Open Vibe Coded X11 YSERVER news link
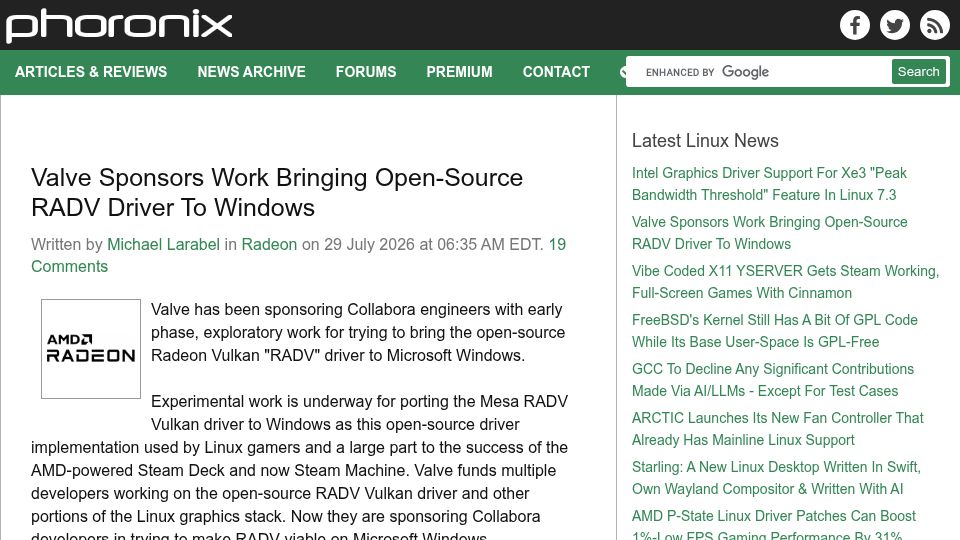The height and width of the screenshot is (540, 960). pyautogui.click(x=786, y=282)
